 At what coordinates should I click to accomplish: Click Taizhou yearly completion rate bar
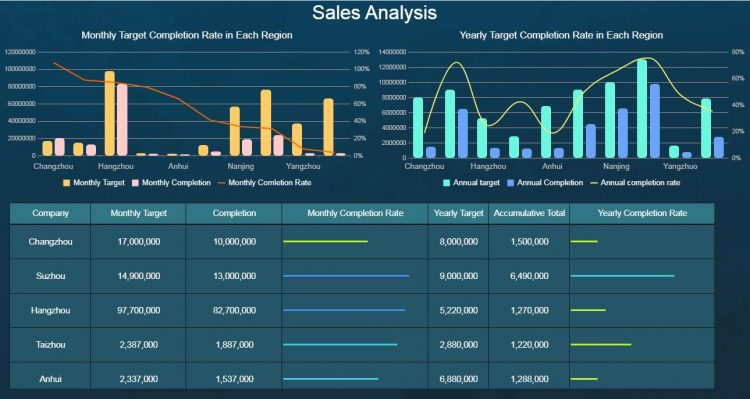[x=601, y=344]
